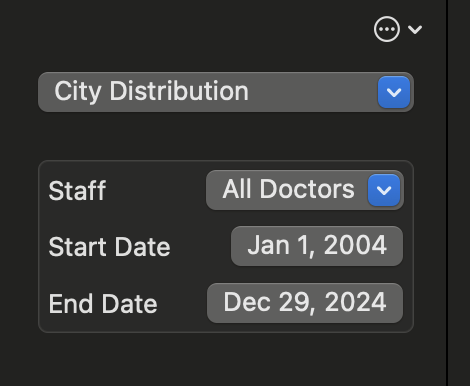
Task: Click the All Doctors text
Action: click(288, 189)
